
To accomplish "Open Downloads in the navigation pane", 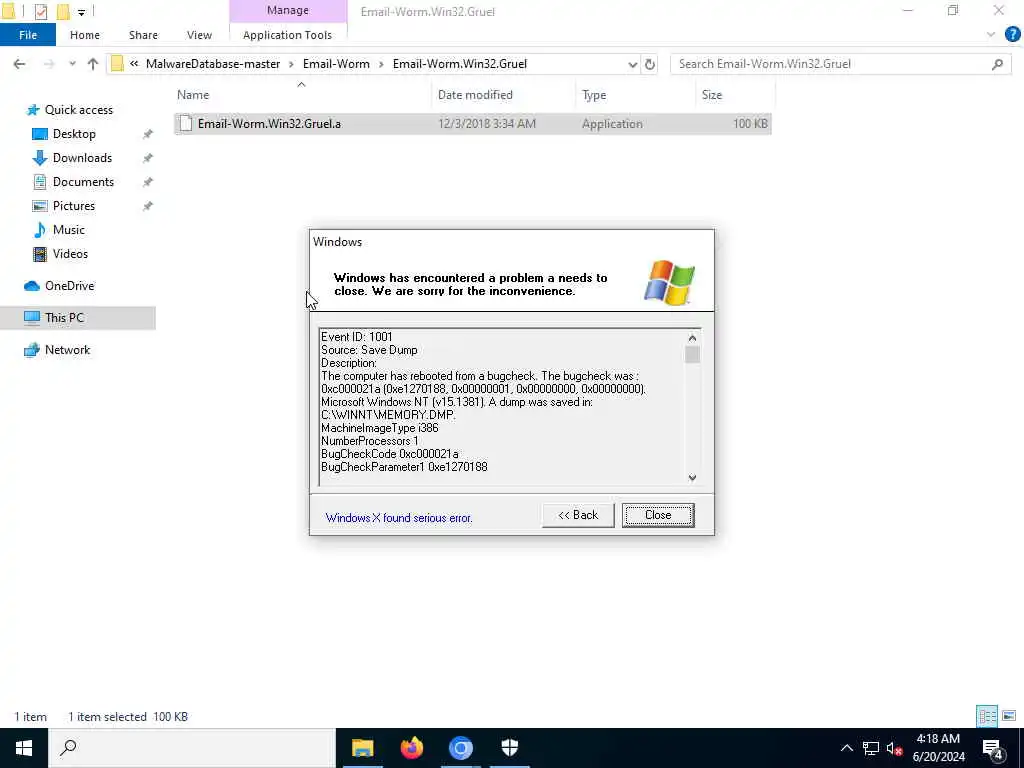I will click(x=82, y=158).
